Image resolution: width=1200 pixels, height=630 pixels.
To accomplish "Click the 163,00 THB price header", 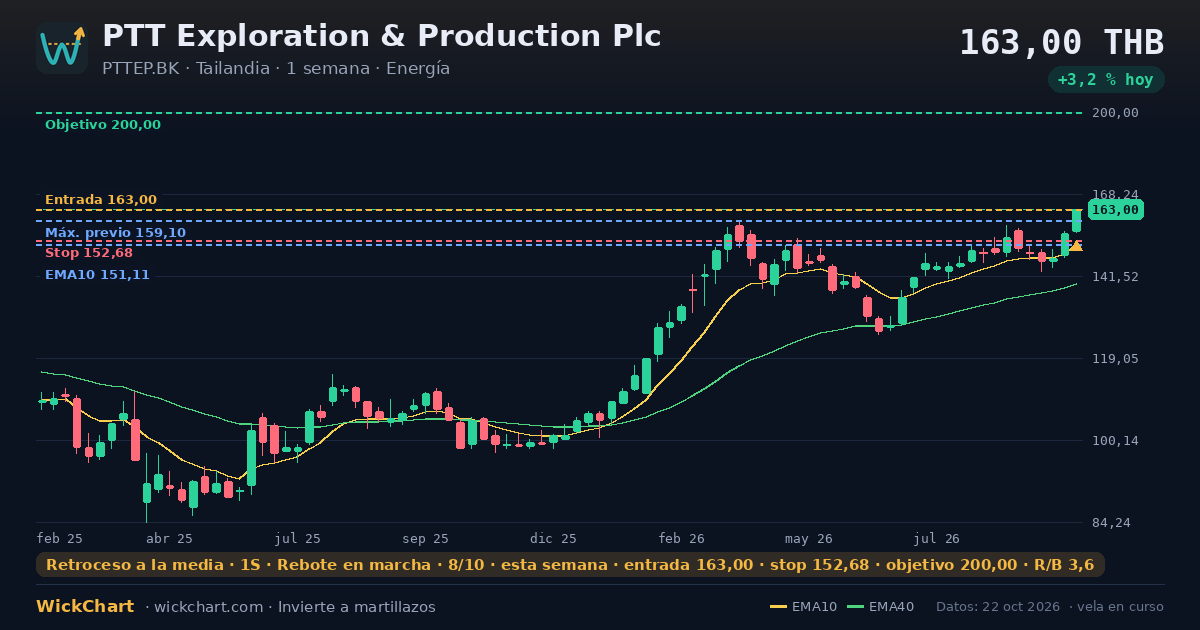I will pos(1061,43).
